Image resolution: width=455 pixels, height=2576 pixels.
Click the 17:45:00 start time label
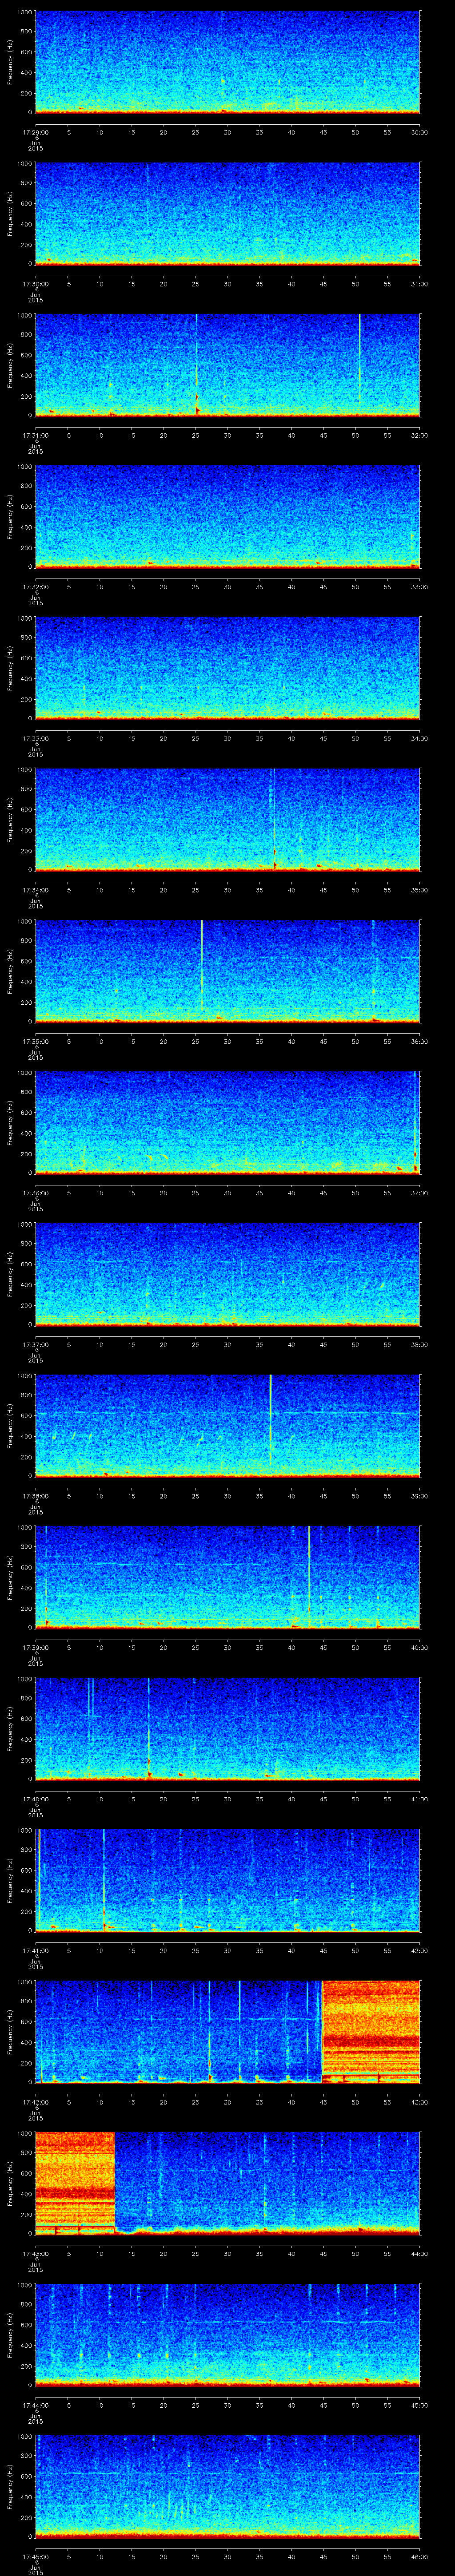[x=35, y=2556]
